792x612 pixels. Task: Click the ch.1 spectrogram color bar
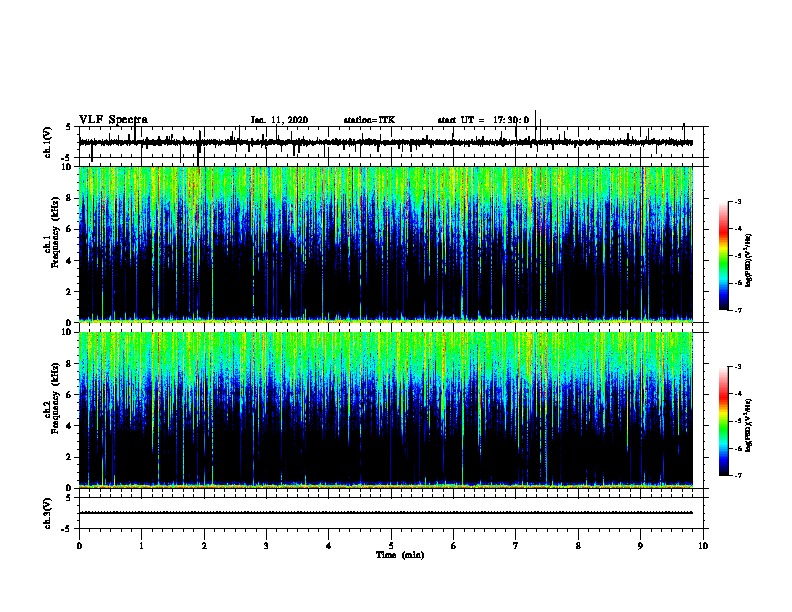coord(724,256)
